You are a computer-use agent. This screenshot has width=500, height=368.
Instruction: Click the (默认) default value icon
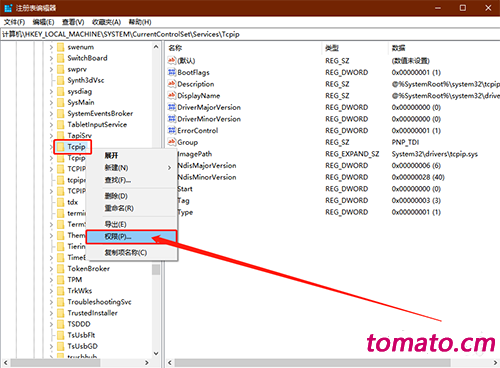coord(171,60)
